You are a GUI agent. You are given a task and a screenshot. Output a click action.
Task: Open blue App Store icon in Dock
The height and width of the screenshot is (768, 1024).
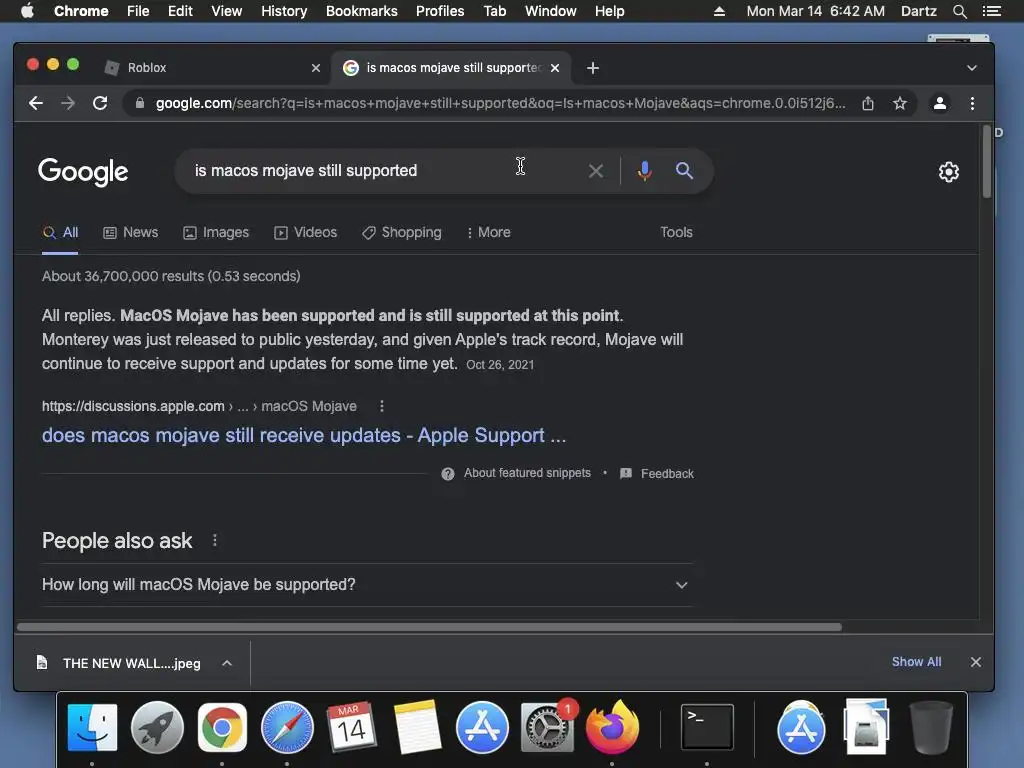pos(483,727)
